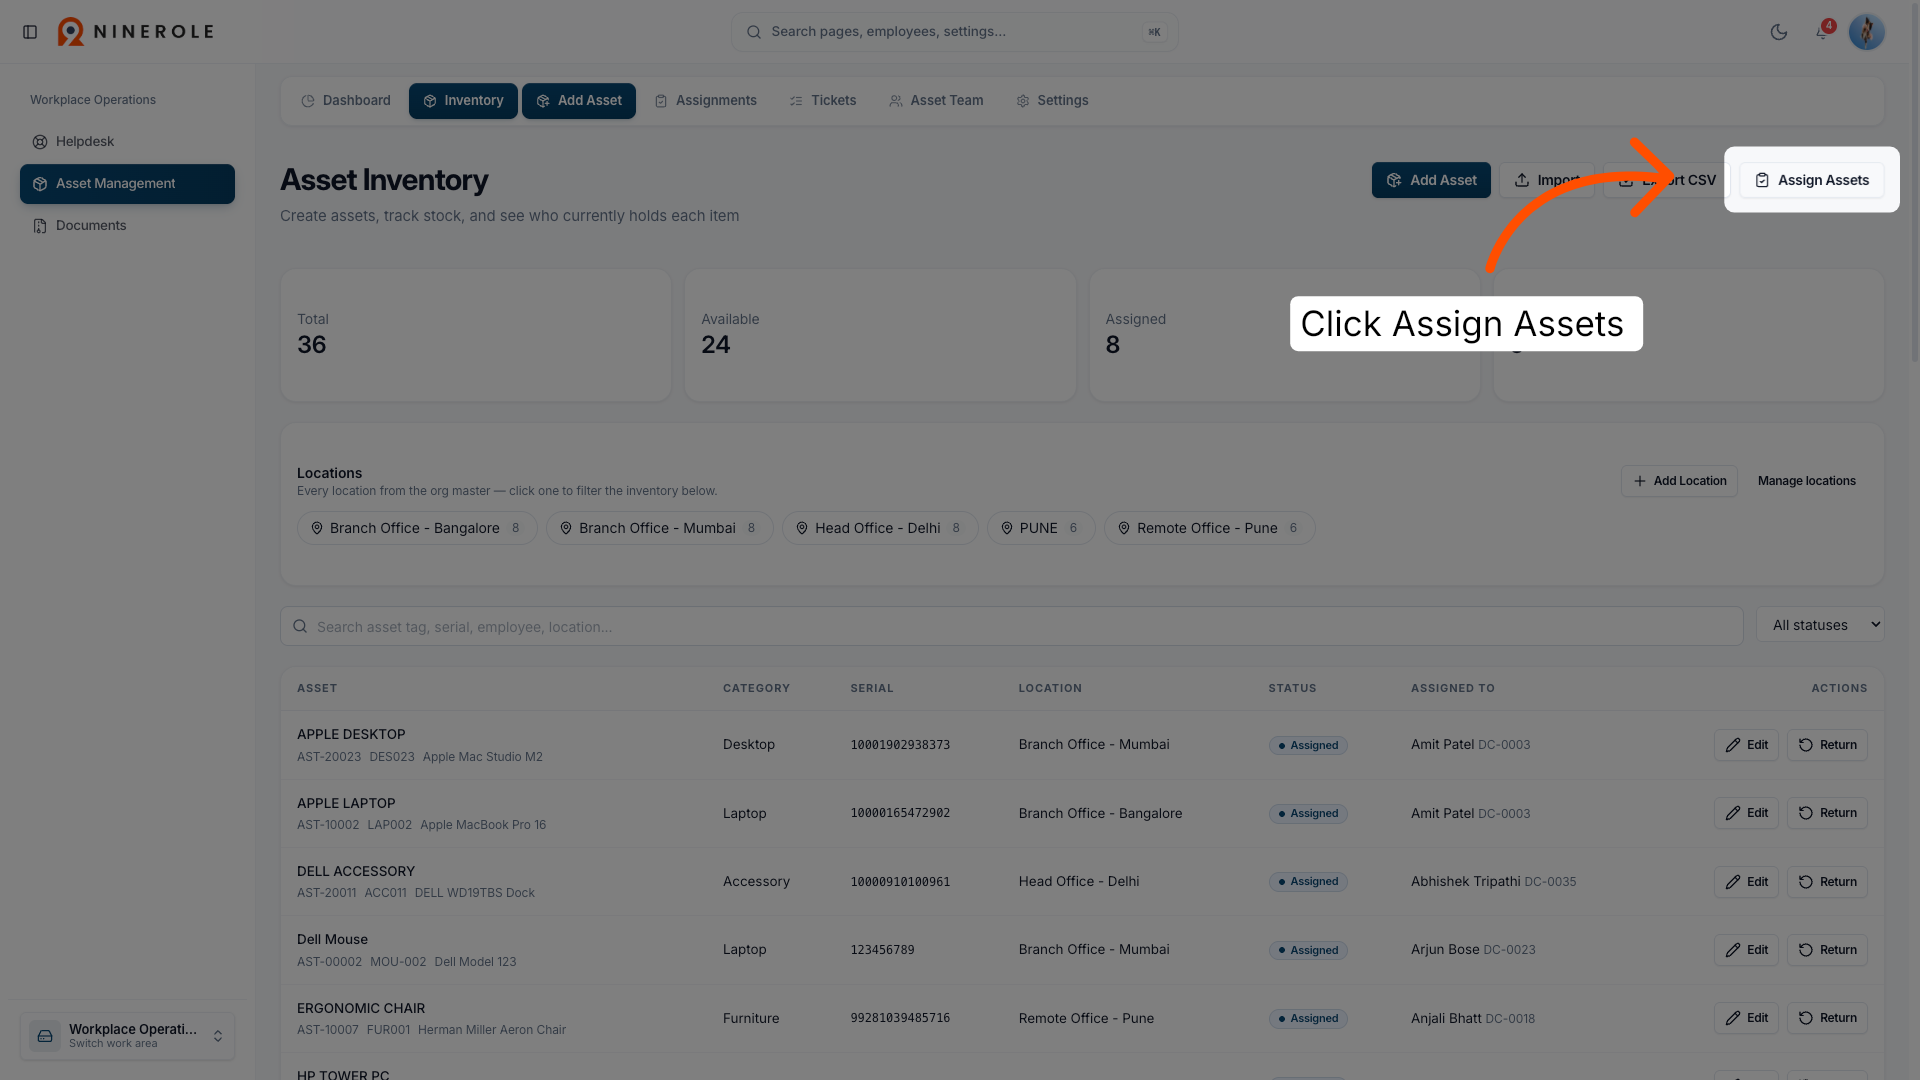Return the APPLE DESKTOP asset
This screenshot has height=1080, width=1920.
click(x=1827, y=745)
